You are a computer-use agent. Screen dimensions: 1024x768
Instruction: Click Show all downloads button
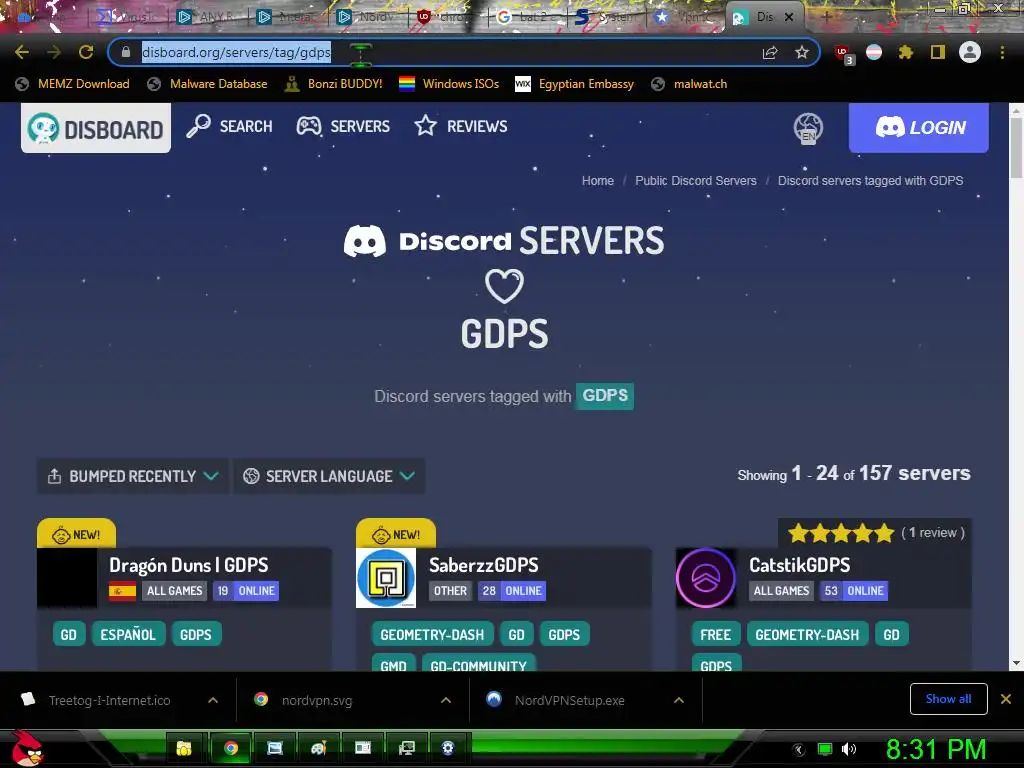point(948,699)
